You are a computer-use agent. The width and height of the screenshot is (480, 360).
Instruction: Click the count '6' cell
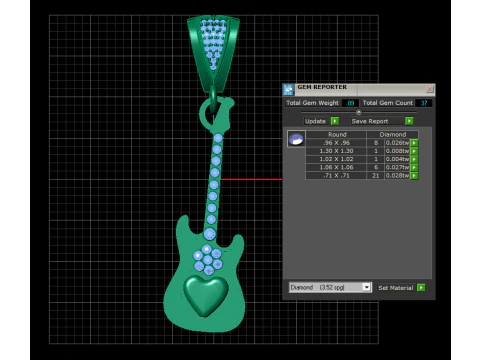(x=376, y=167)
